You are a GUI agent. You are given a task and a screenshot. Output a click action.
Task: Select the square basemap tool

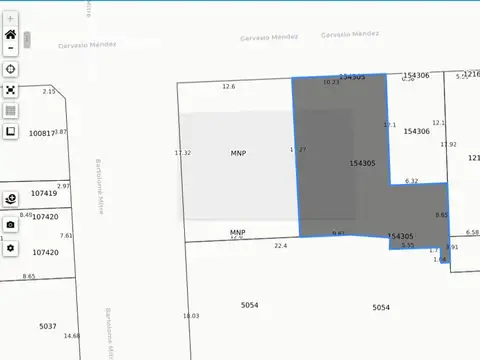tap(10, 131)
